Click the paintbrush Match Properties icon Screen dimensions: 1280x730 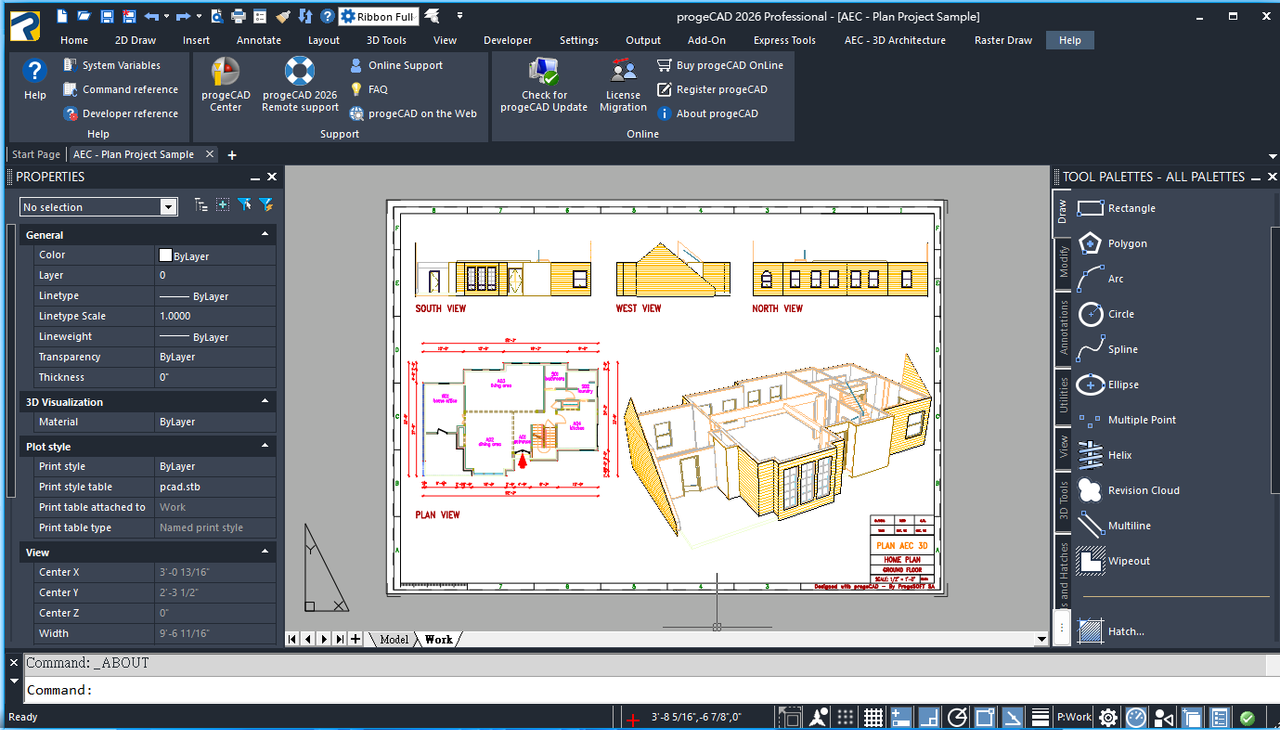[x=283, y=16]
